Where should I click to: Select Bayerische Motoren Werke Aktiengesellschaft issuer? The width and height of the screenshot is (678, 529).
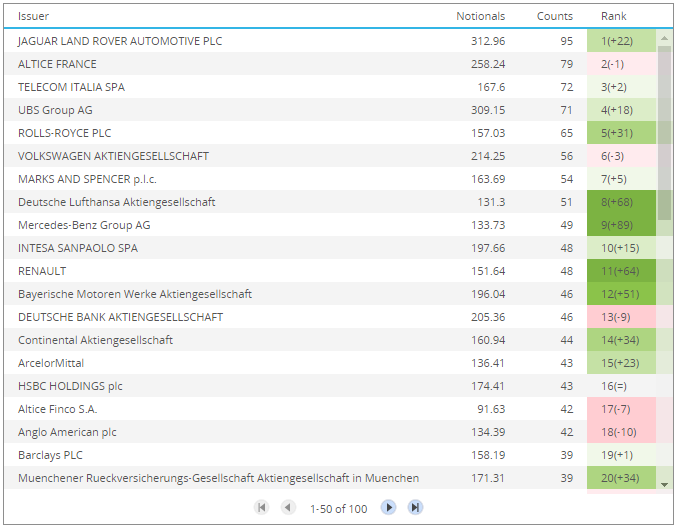[134, 294]
